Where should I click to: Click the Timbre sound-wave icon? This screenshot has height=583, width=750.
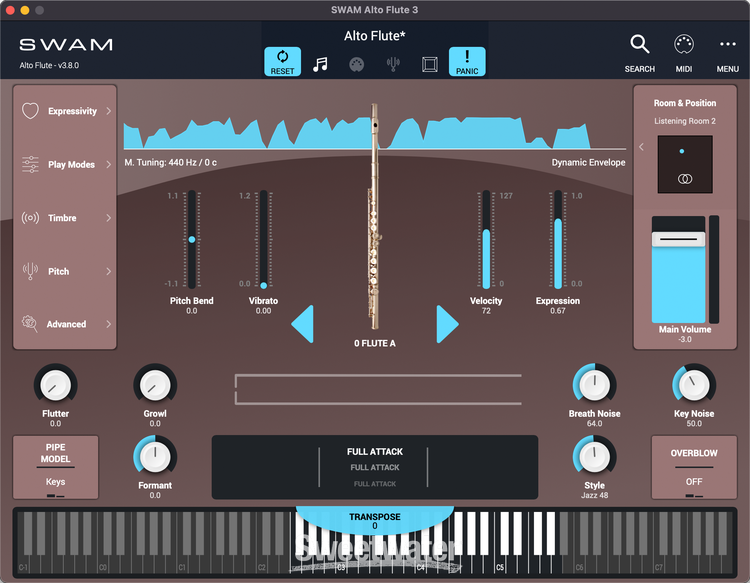30,218
